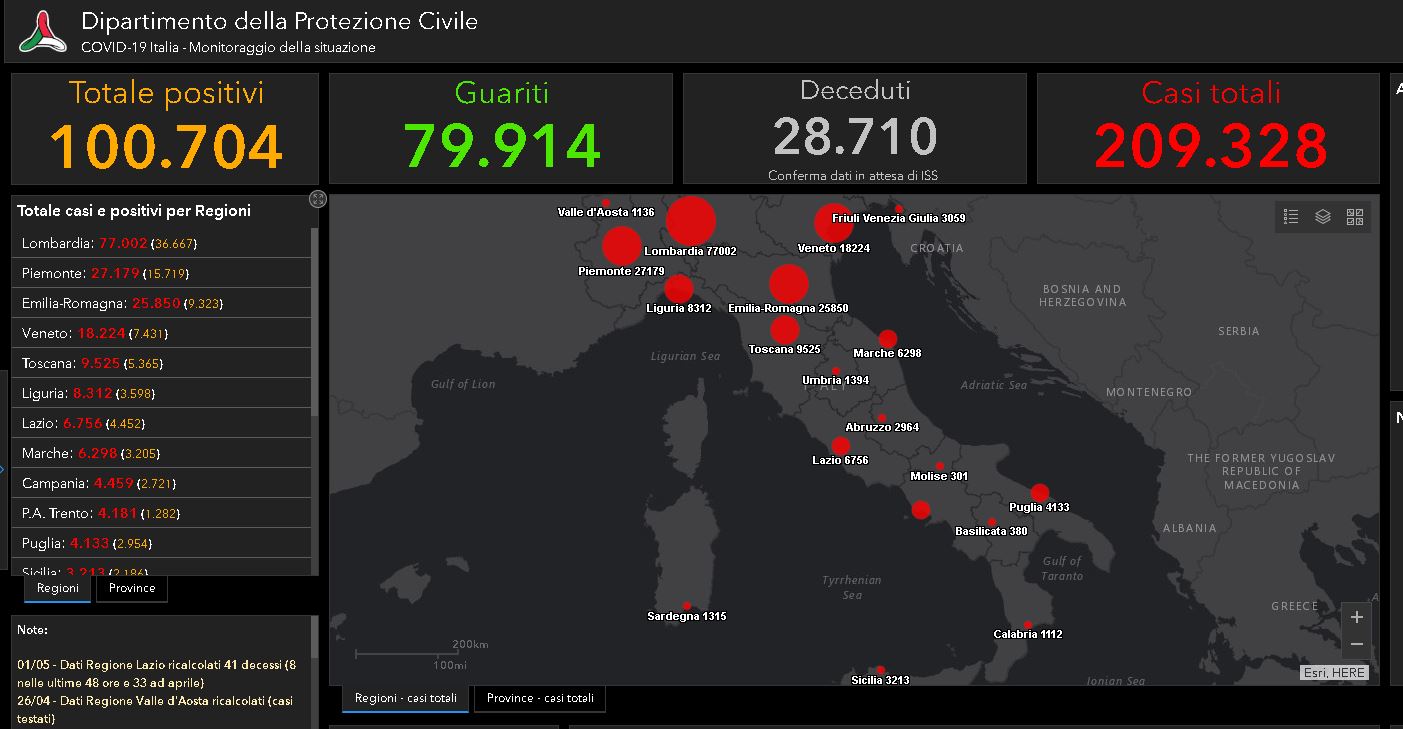Open the layer list icon
1403x729 pixels.
1323,217
